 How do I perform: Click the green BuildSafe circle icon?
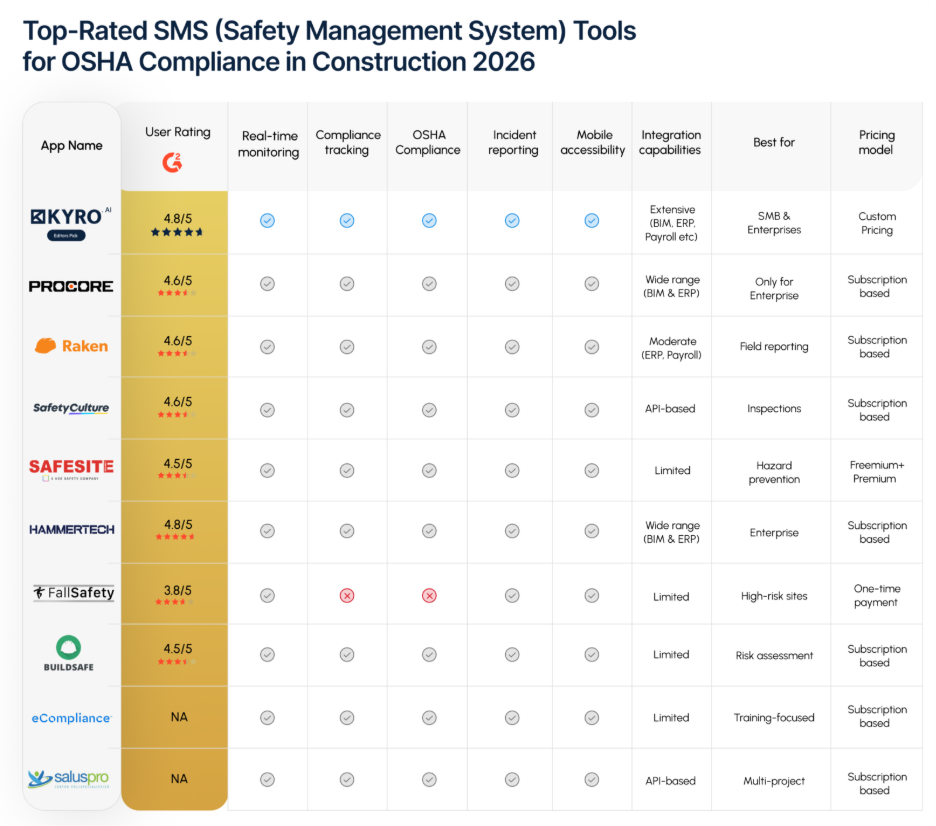(x=69, y=648)
